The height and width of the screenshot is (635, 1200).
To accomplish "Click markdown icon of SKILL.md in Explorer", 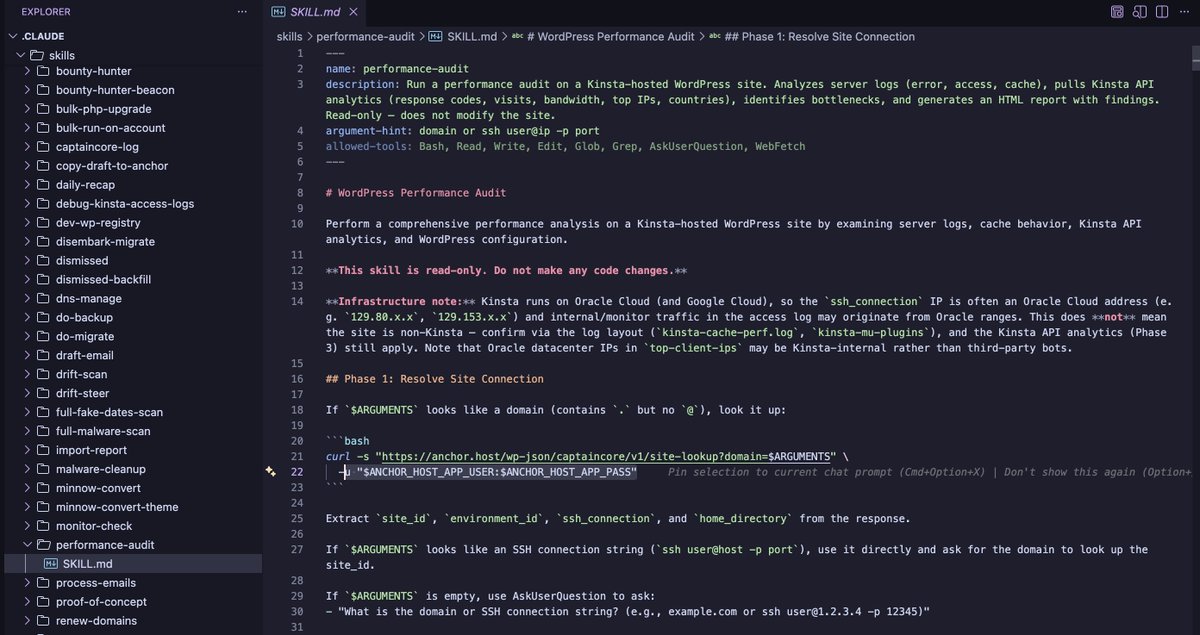I will tap(52, 564).
